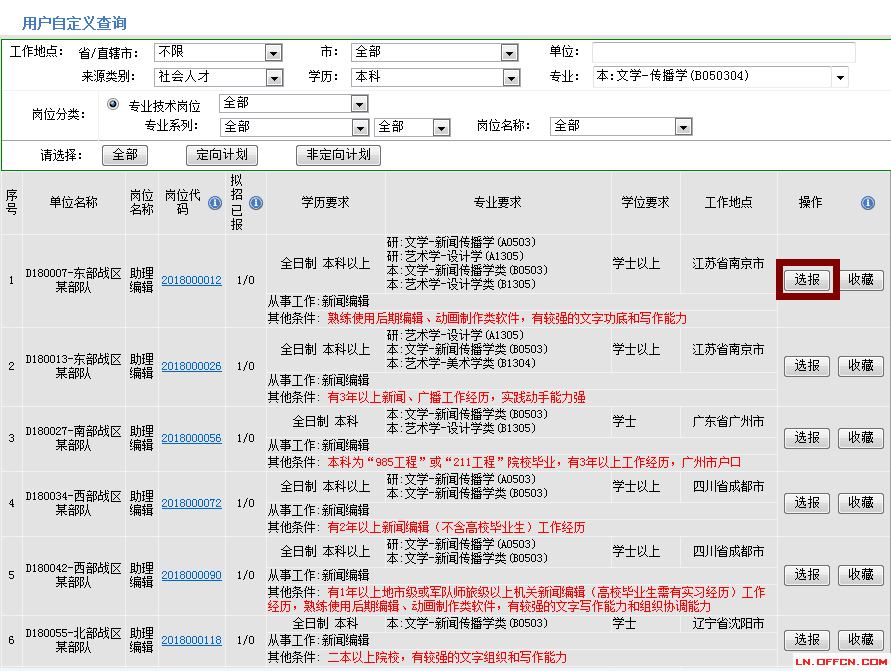Click info icon next to 操作 header
Image resolution: width=891 pixels, height=671 pixels.
pos(868,203)
